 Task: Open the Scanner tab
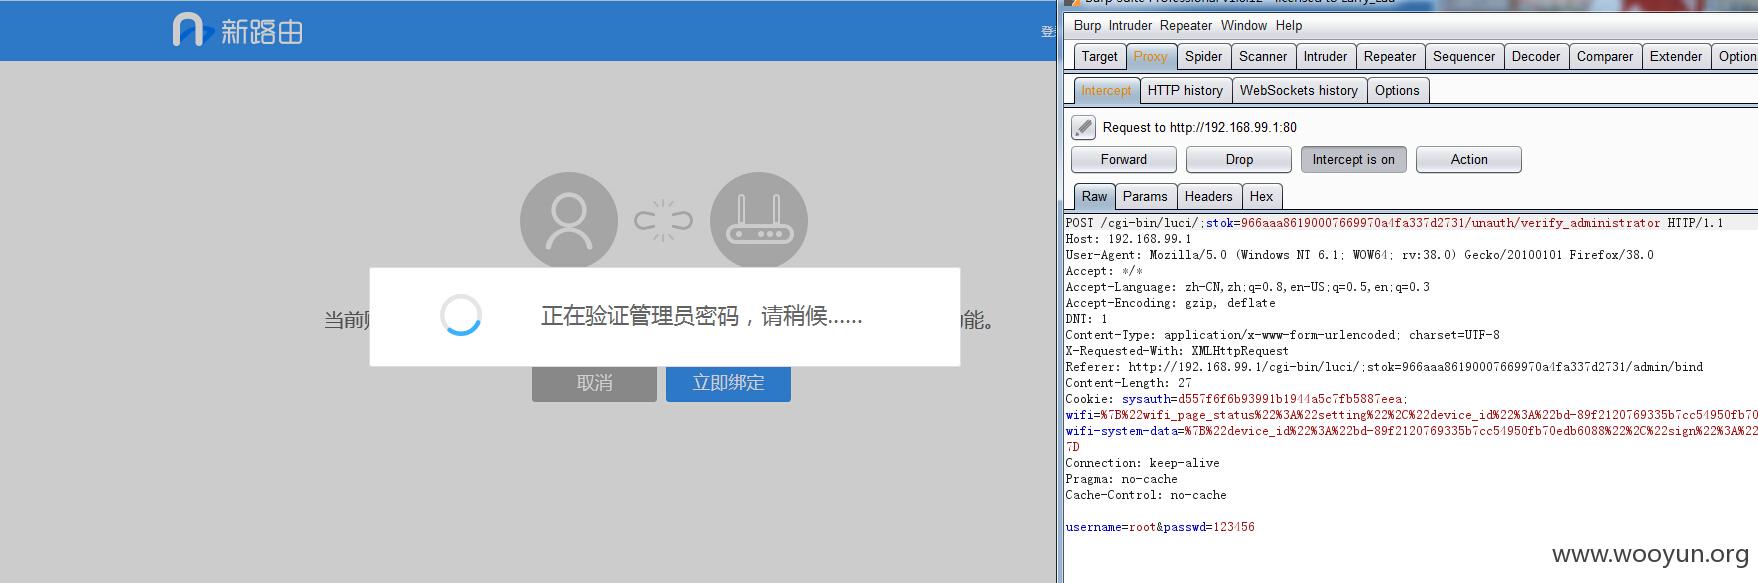pos(1263,57)
